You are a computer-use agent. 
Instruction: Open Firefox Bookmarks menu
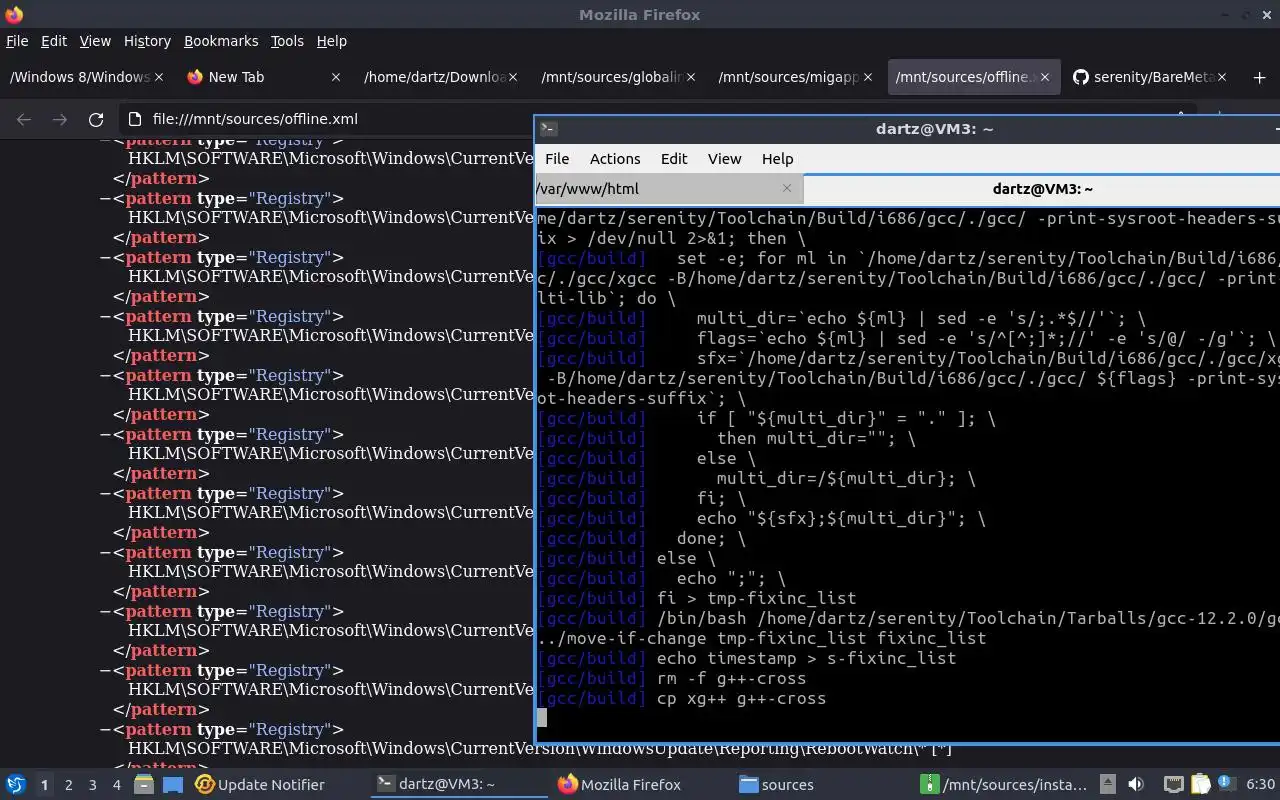(221, 41)
